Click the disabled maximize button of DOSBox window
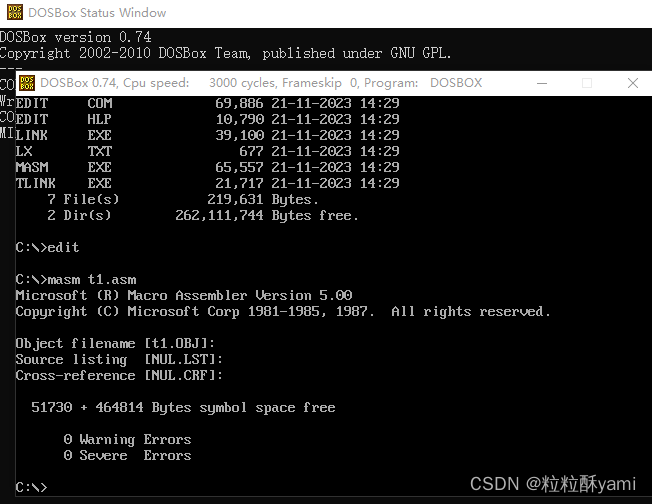The height and width of the screenshot is (504, 652). click(x=587, y=83)
